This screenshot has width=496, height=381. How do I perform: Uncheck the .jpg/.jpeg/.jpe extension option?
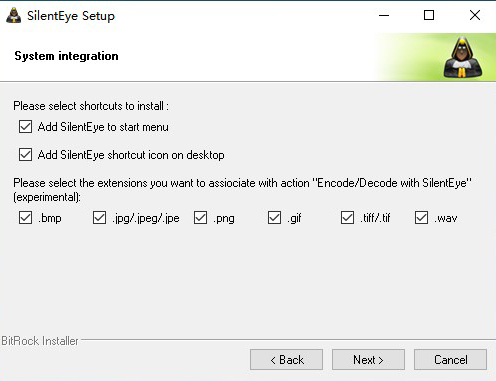click(x=99, y=218)
